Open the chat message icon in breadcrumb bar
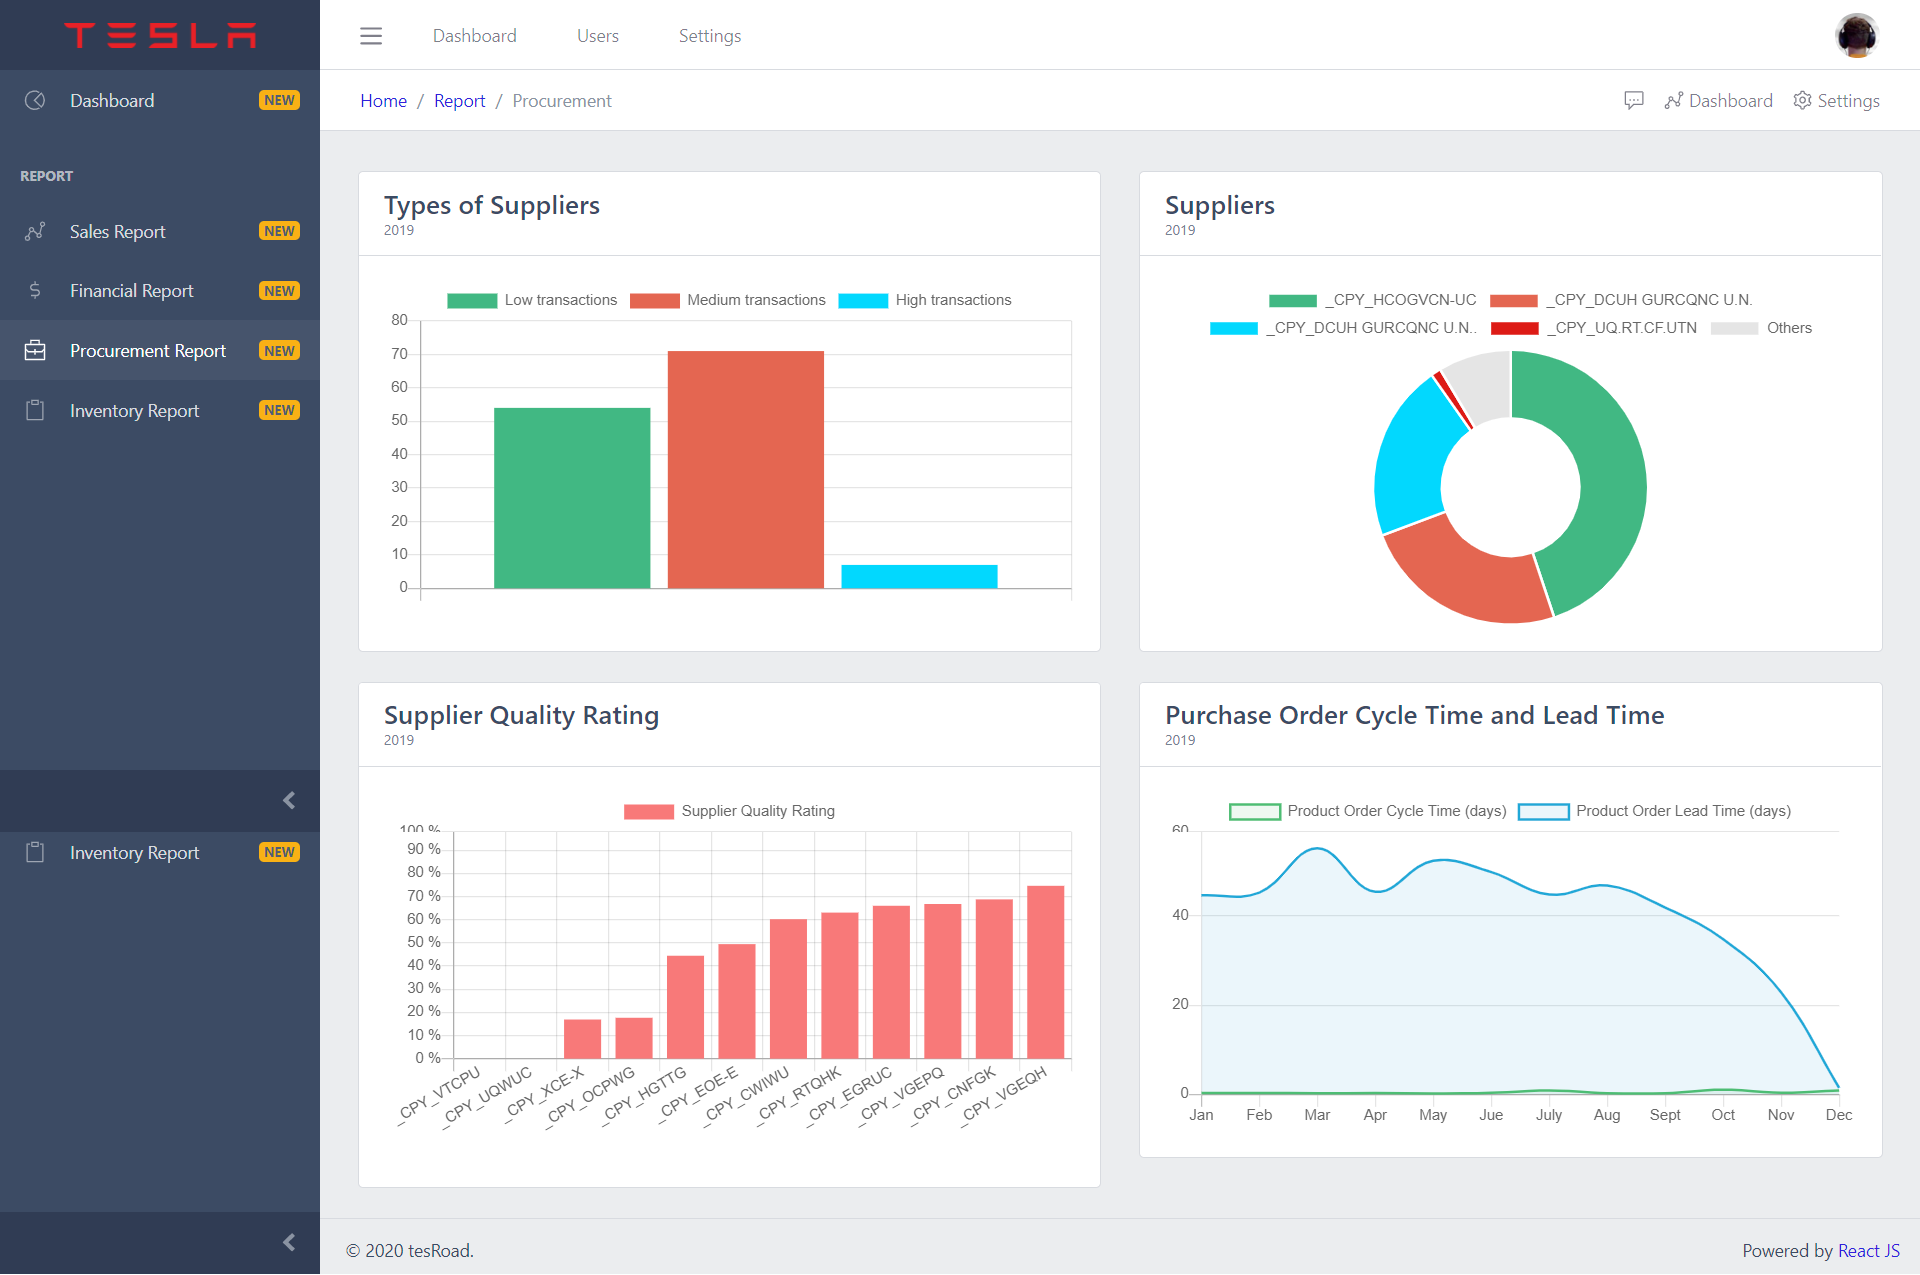The width and height of the screenshot is (1920, 1275). point(1634,100)
